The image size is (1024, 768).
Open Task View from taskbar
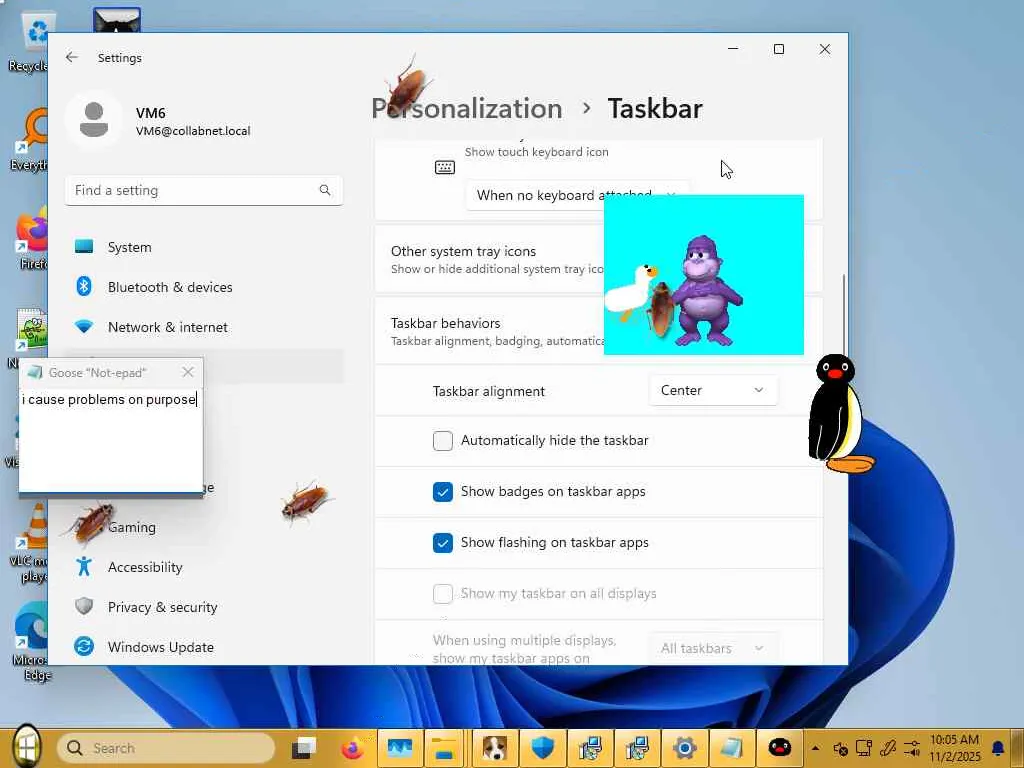click(x=304, y=748)
